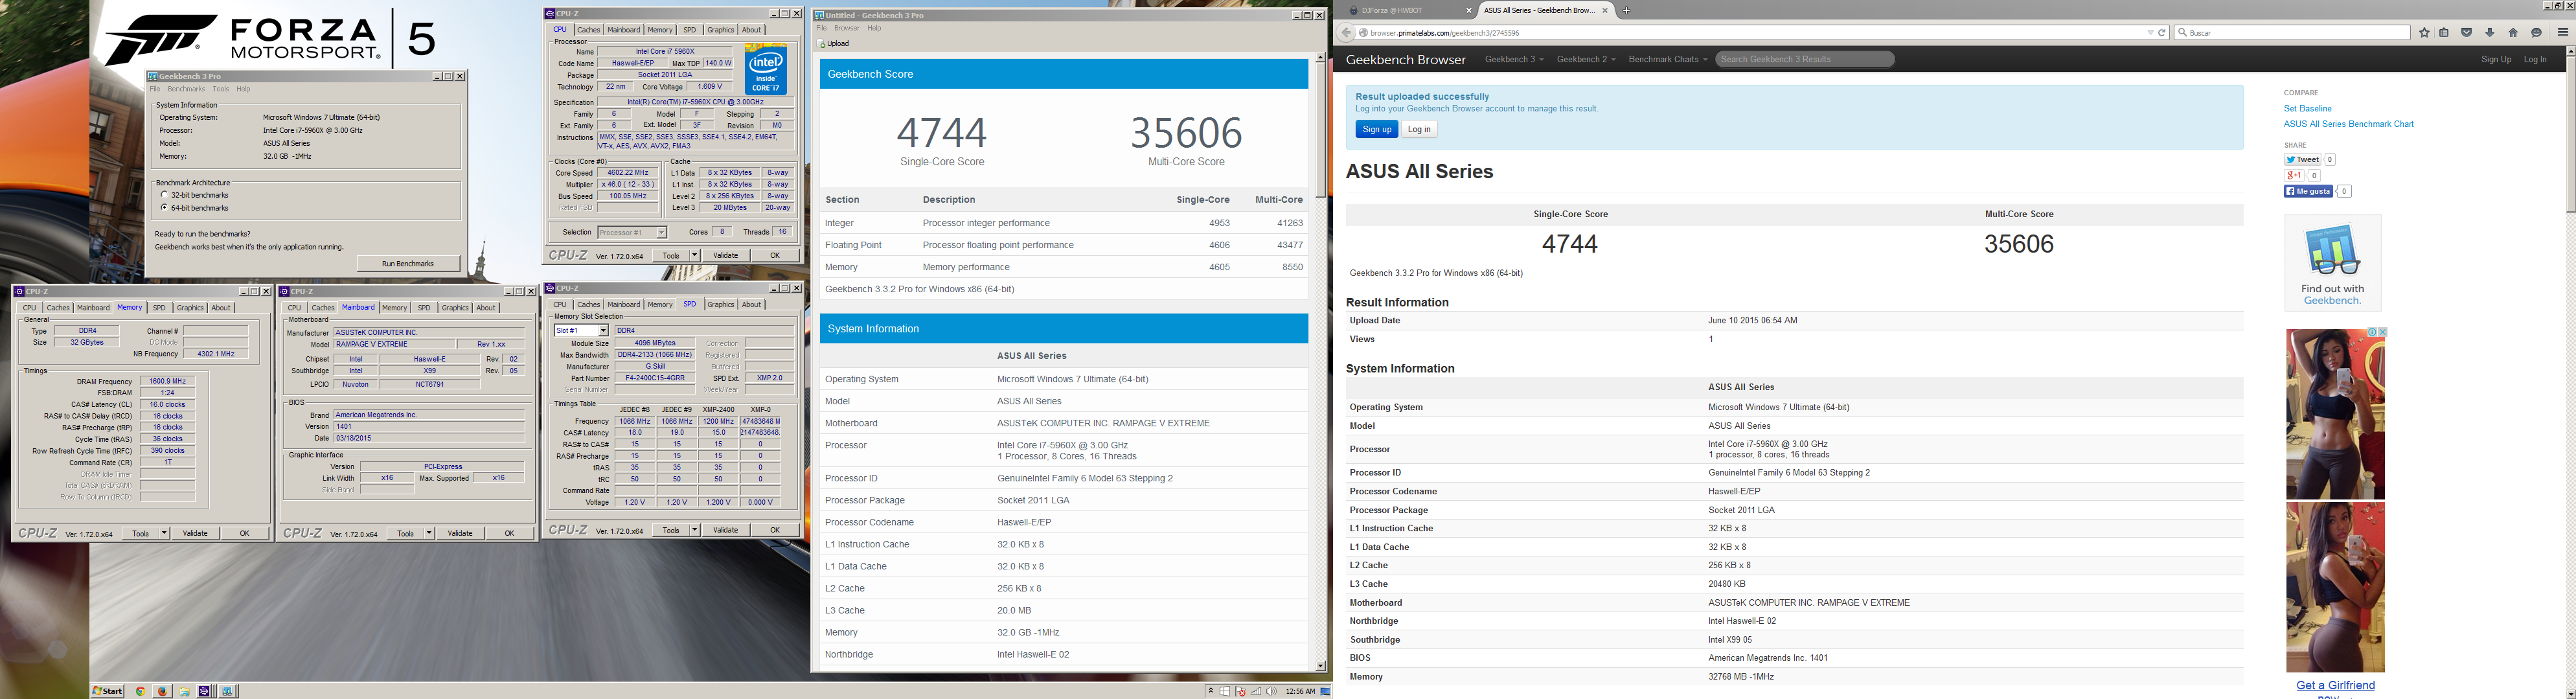Viewport: 2576px width, 699px height.
Task: Click the Log in button in result banner
Action: (1419, 129)
